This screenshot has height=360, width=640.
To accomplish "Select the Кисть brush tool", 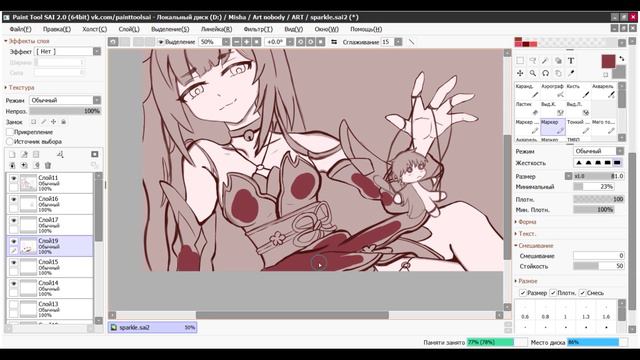I will tap(578, 91).
